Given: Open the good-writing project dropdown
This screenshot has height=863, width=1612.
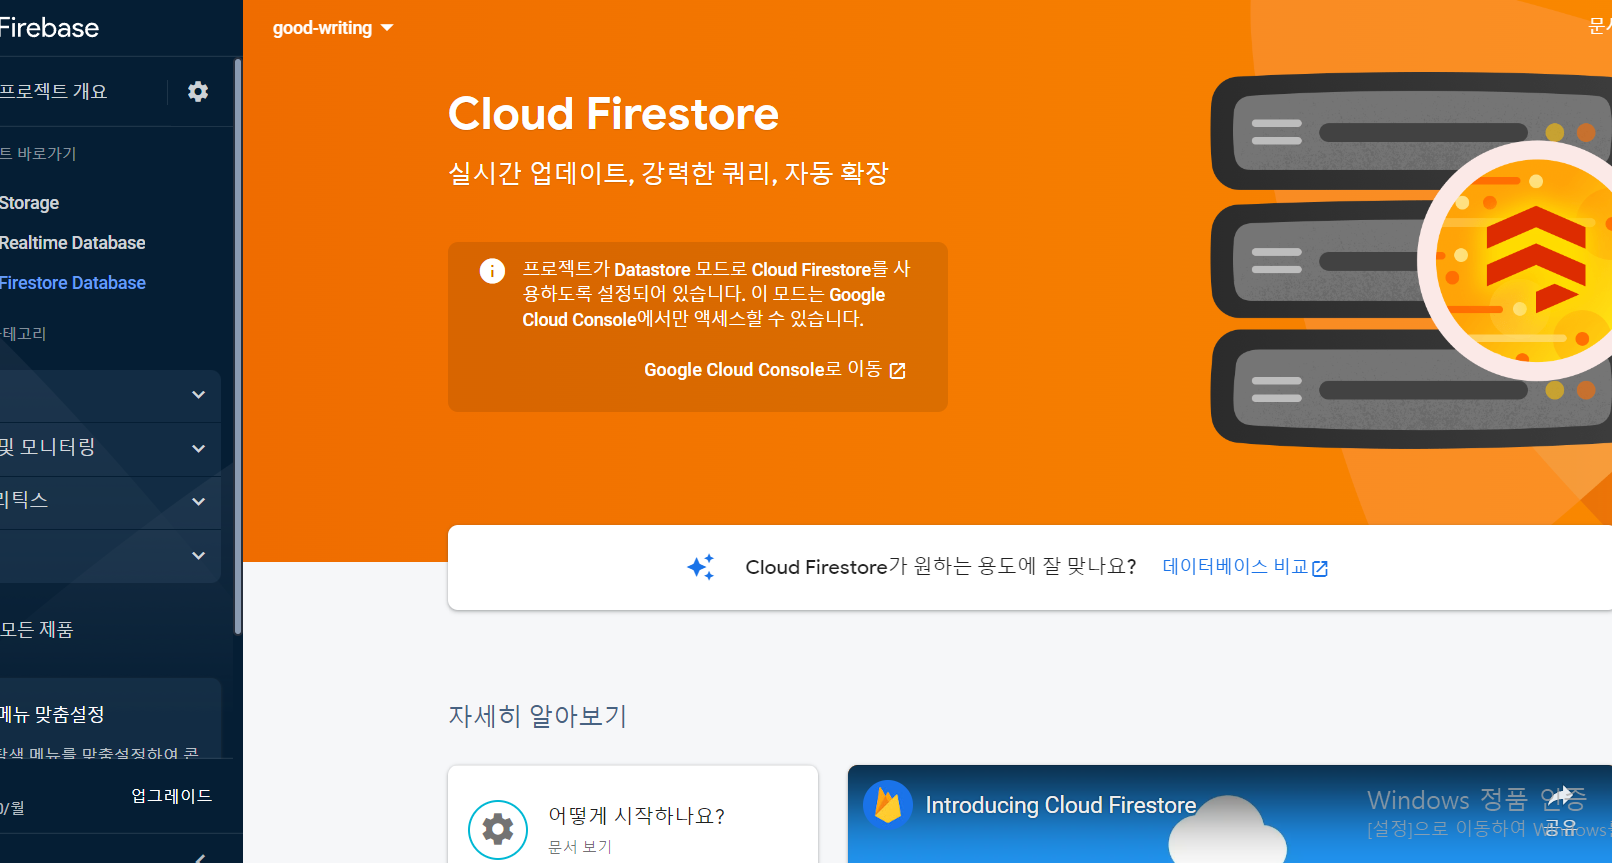Looking at the screenshot, I should tap(333, 28).
